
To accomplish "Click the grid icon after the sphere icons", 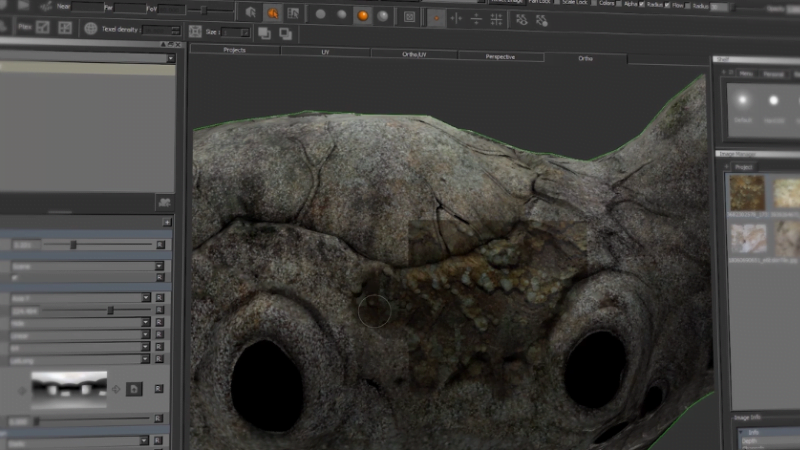I will (409, 16).
